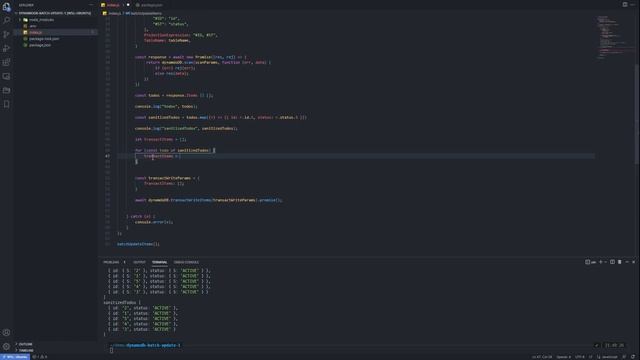Create a new terminal with plus icon

coord(600,262)
